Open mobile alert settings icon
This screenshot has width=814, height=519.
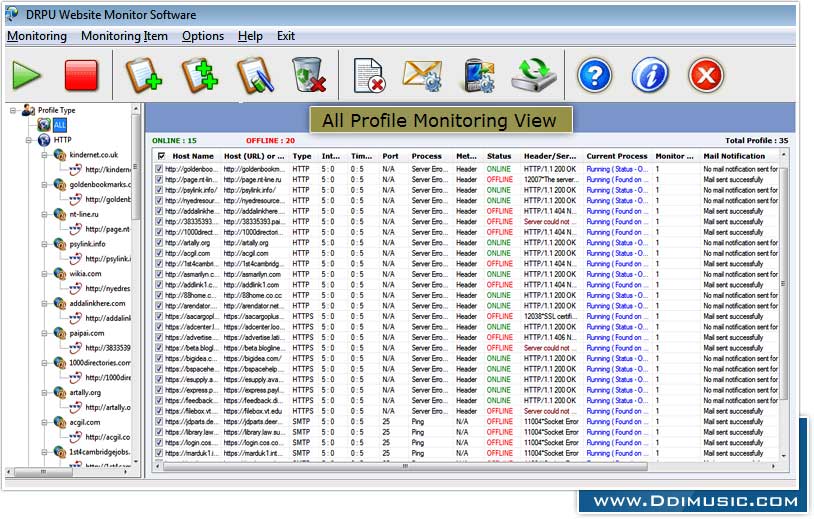478,76
